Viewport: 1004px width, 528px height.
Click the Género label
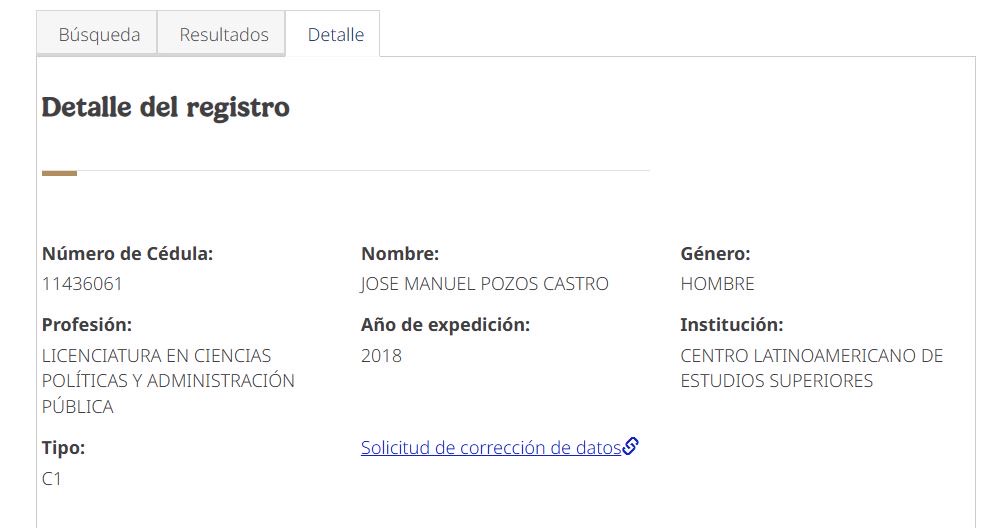[x=715, y=254]
